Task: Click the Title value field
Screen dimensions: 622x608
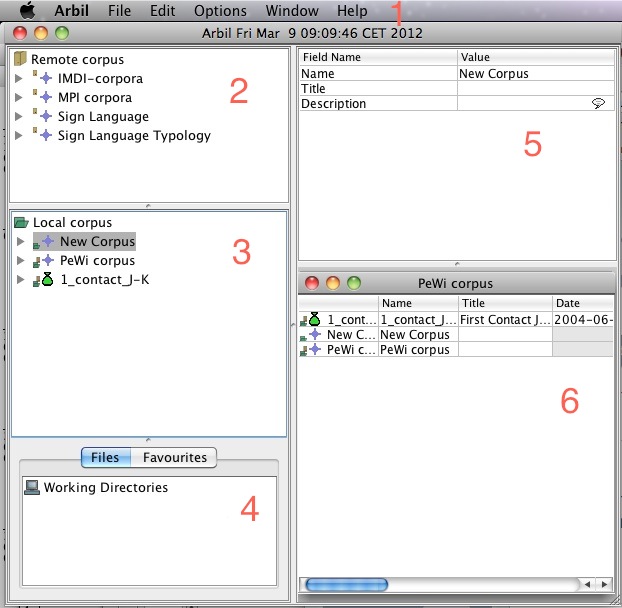Action: click(535, 88)
